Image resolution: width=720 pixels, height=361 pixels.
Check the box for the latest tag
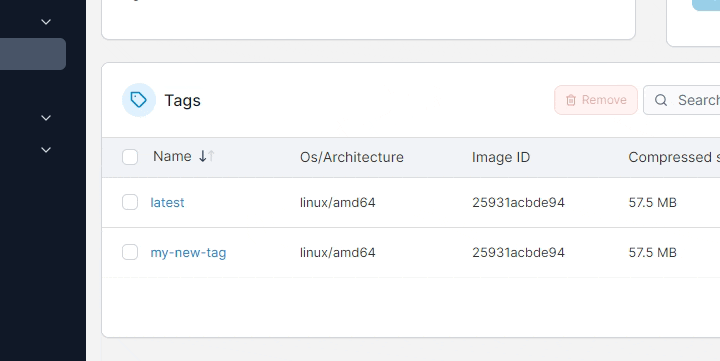(x=130, y=202)
